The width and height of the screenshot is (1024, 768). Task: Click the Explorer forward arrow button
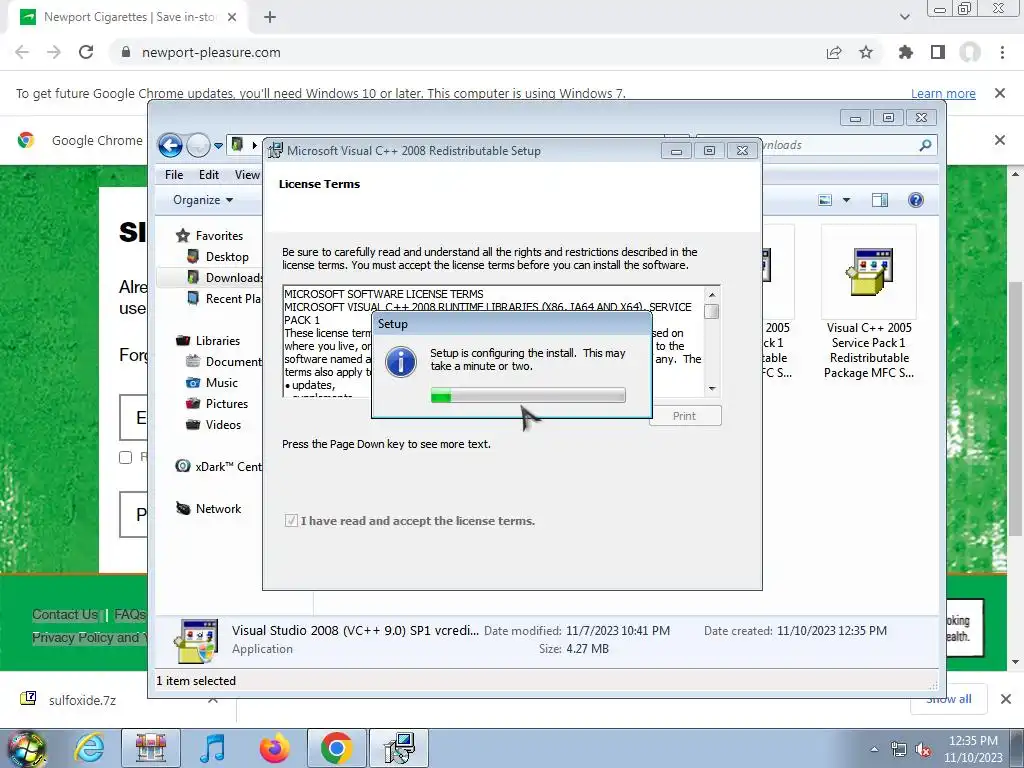[198, 145]
